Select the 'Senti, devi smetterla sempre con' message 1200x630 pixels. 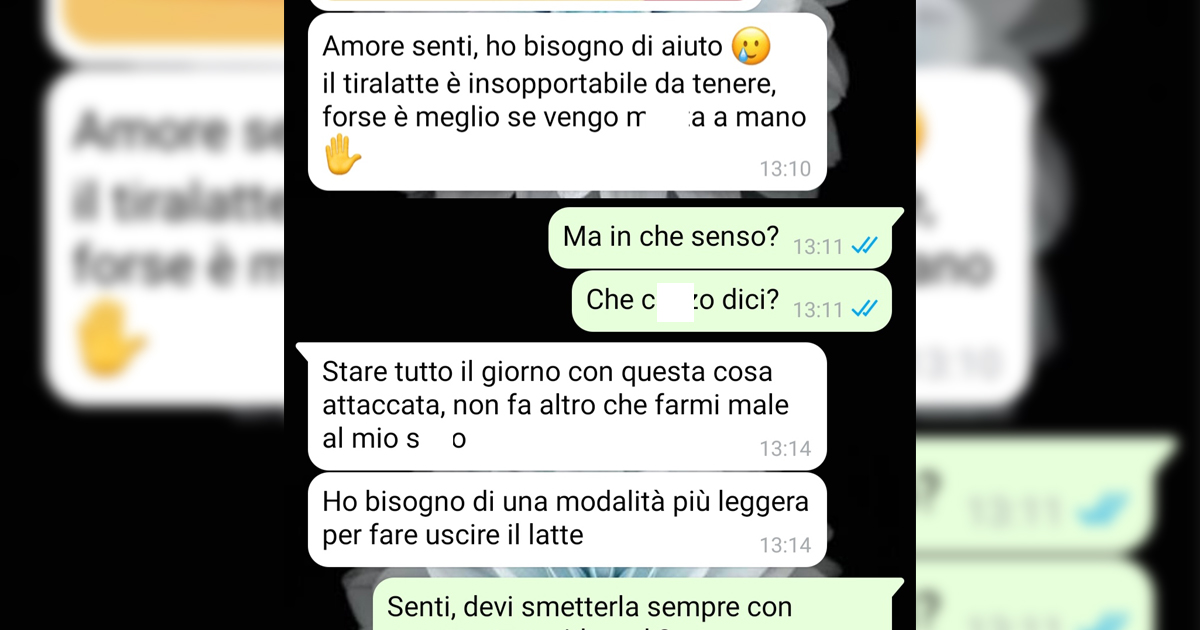638,605
